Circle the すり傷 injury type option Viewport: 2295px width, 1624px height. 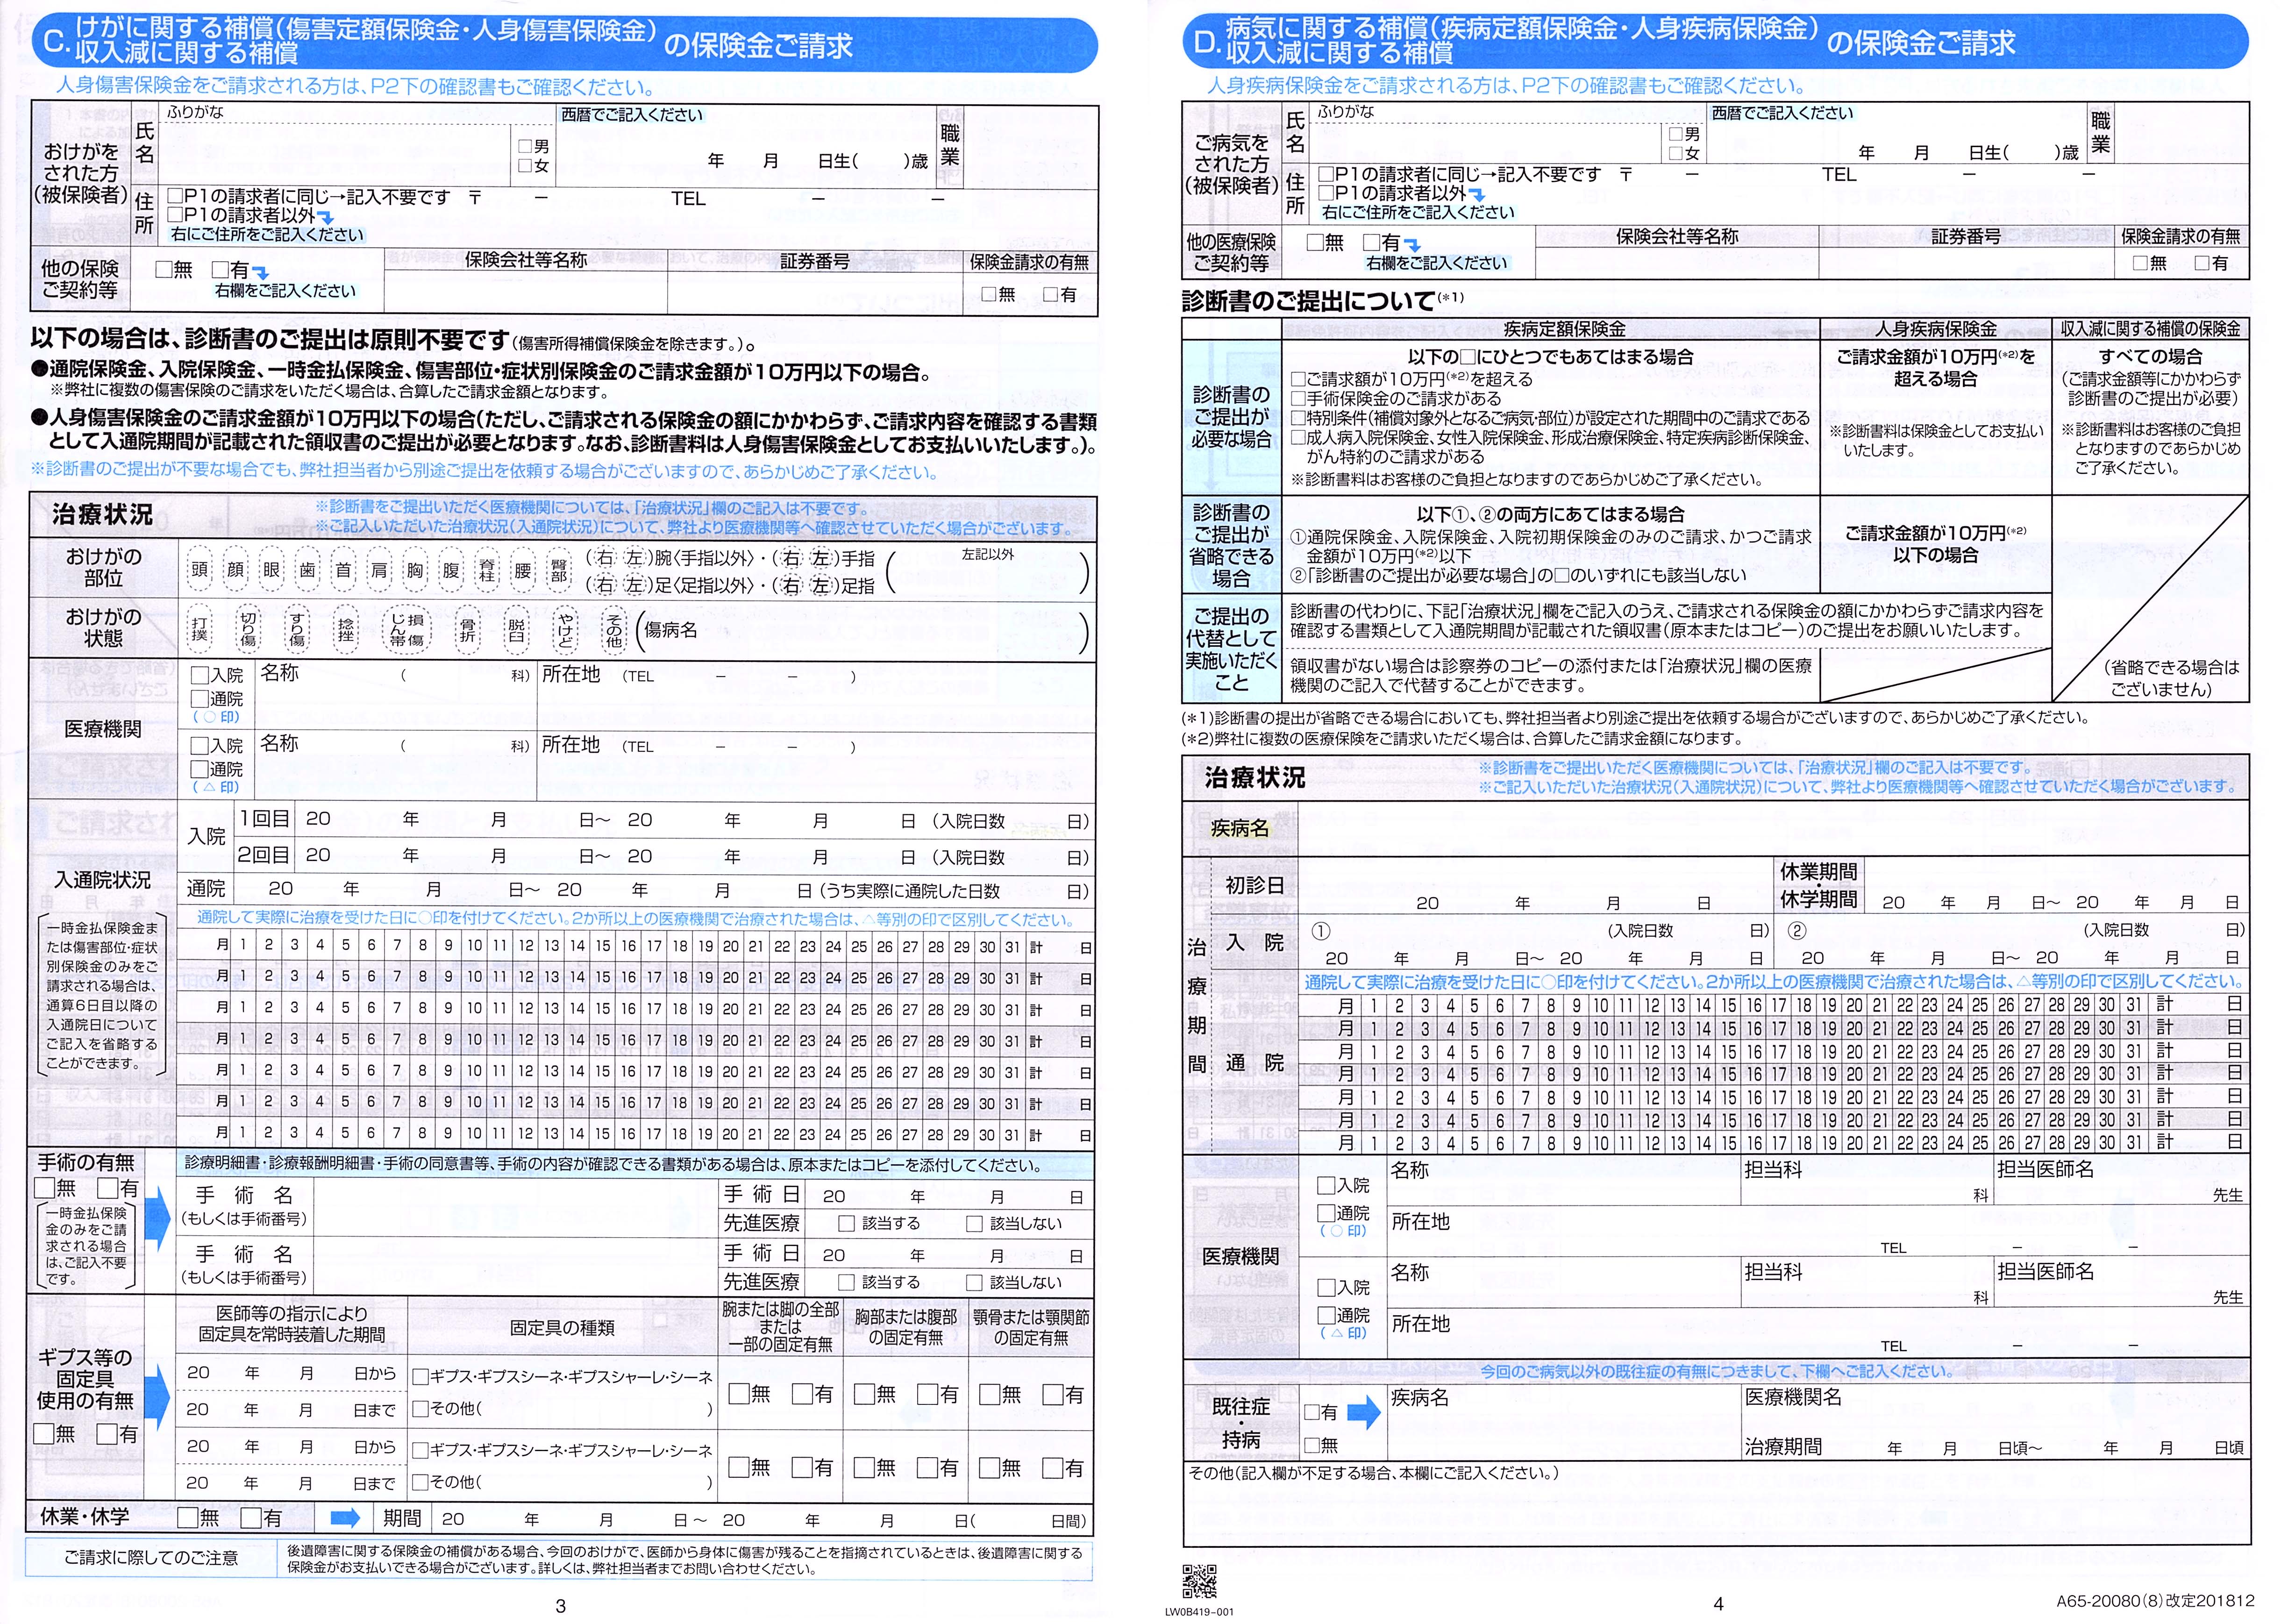(297, 630)
